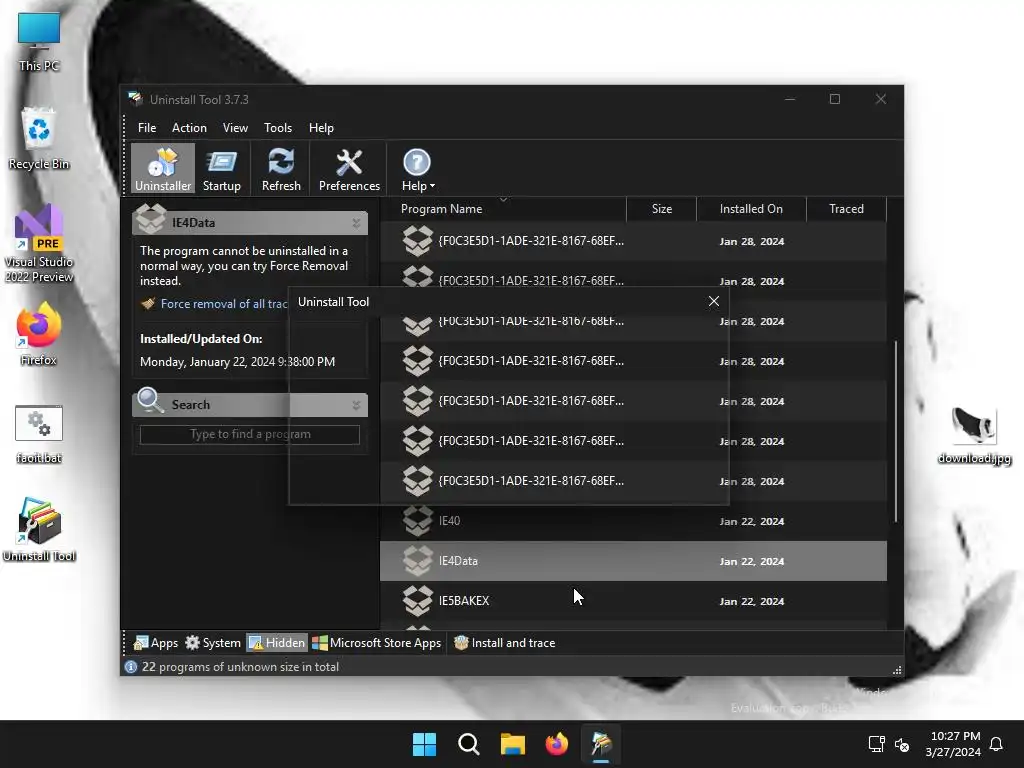Open taskbar Search
The image size is (1024, 768).
pyautogui.click(x=468, y=744)
